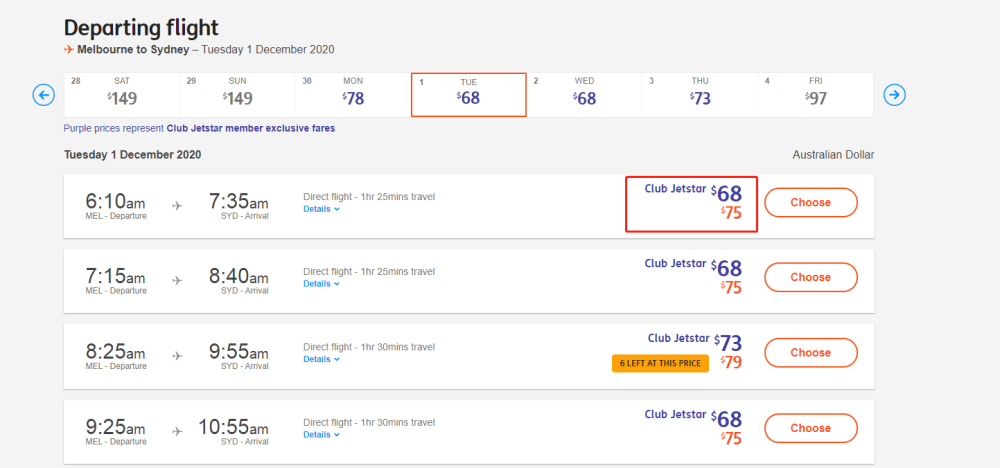Select Monday 30 $78 date tab
Viewport: 1000px width, 468px height.
[353, 94]
